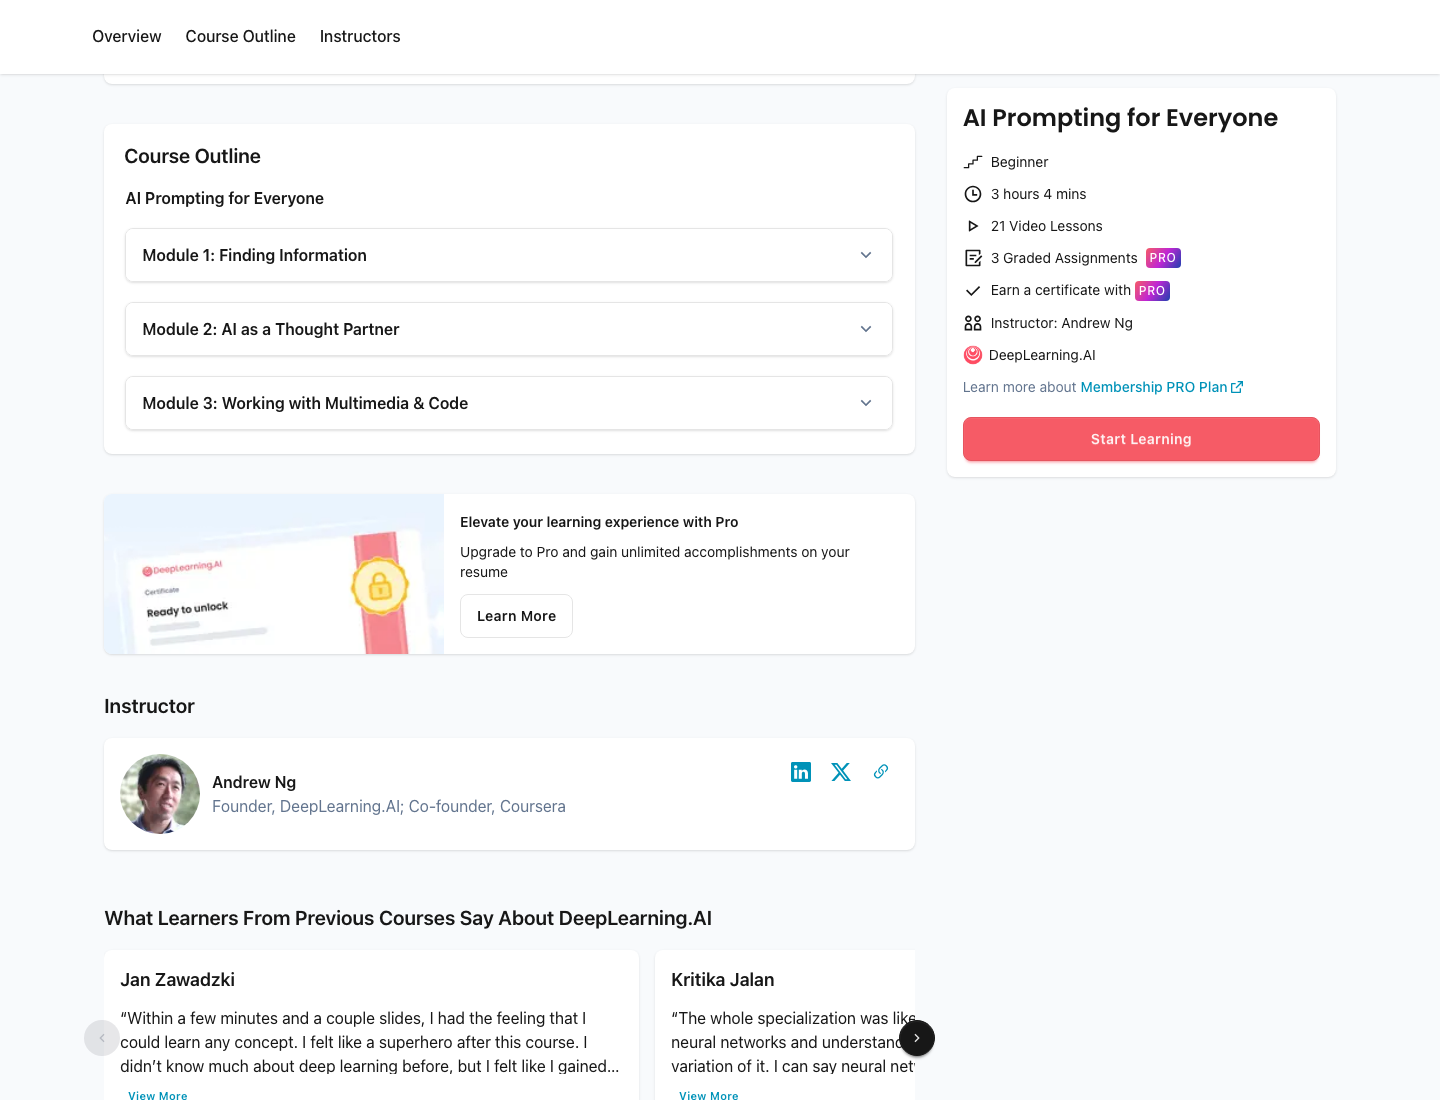Screen dimensions: 1440x1100
Task: Click 'AI Prompting for Everyone' outline subtitle
Action: click(x=225, y=198)
